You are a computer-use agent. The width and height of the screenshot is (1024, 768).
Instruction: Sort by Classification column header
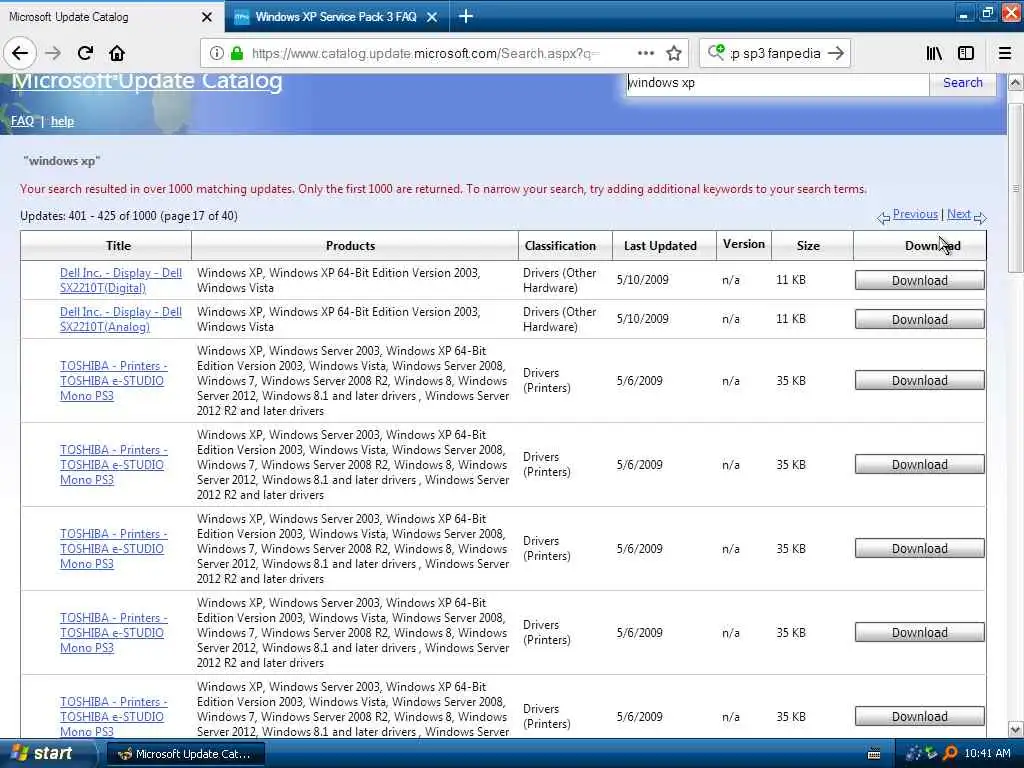[560, 246]
